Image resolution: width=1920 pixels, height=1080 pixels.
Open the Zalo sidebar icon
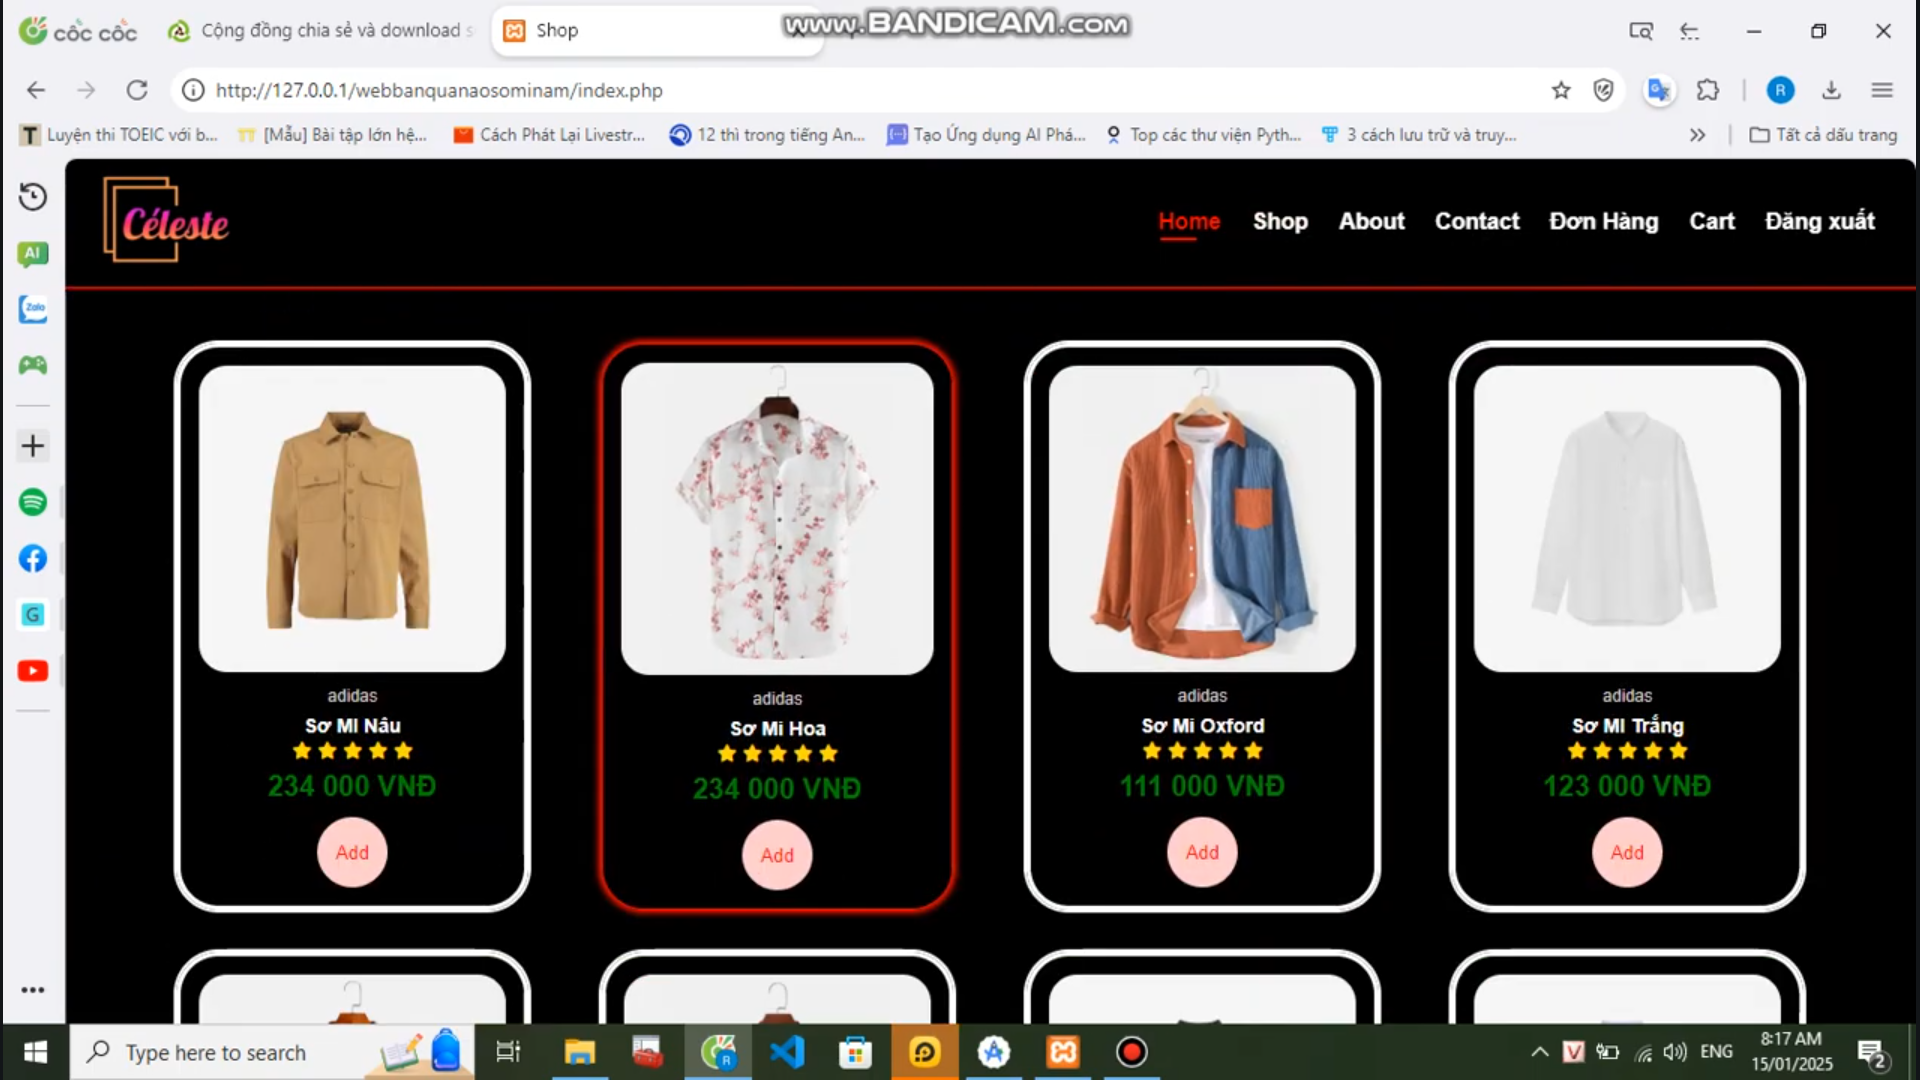[x=33, y=309]
